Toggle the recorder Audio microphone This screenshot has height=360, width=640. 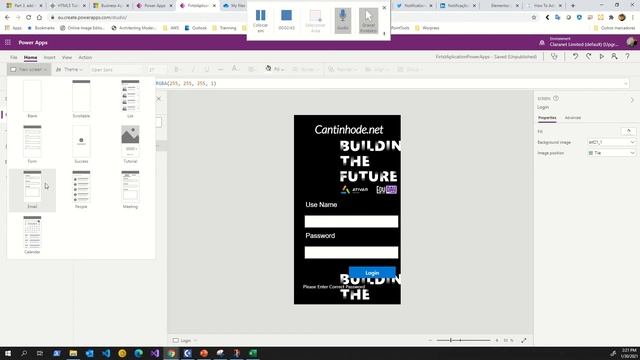tap(343, 20)
